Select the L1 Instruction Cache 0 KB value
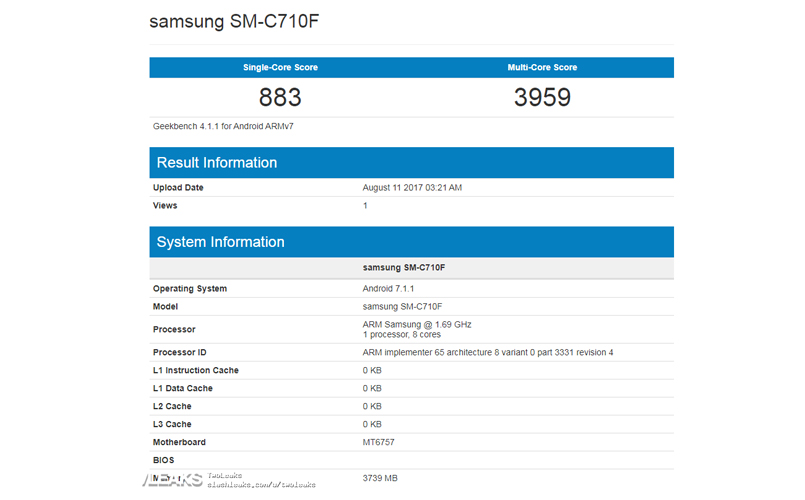Viewport: 805px width, 500px height. (372, 370)
